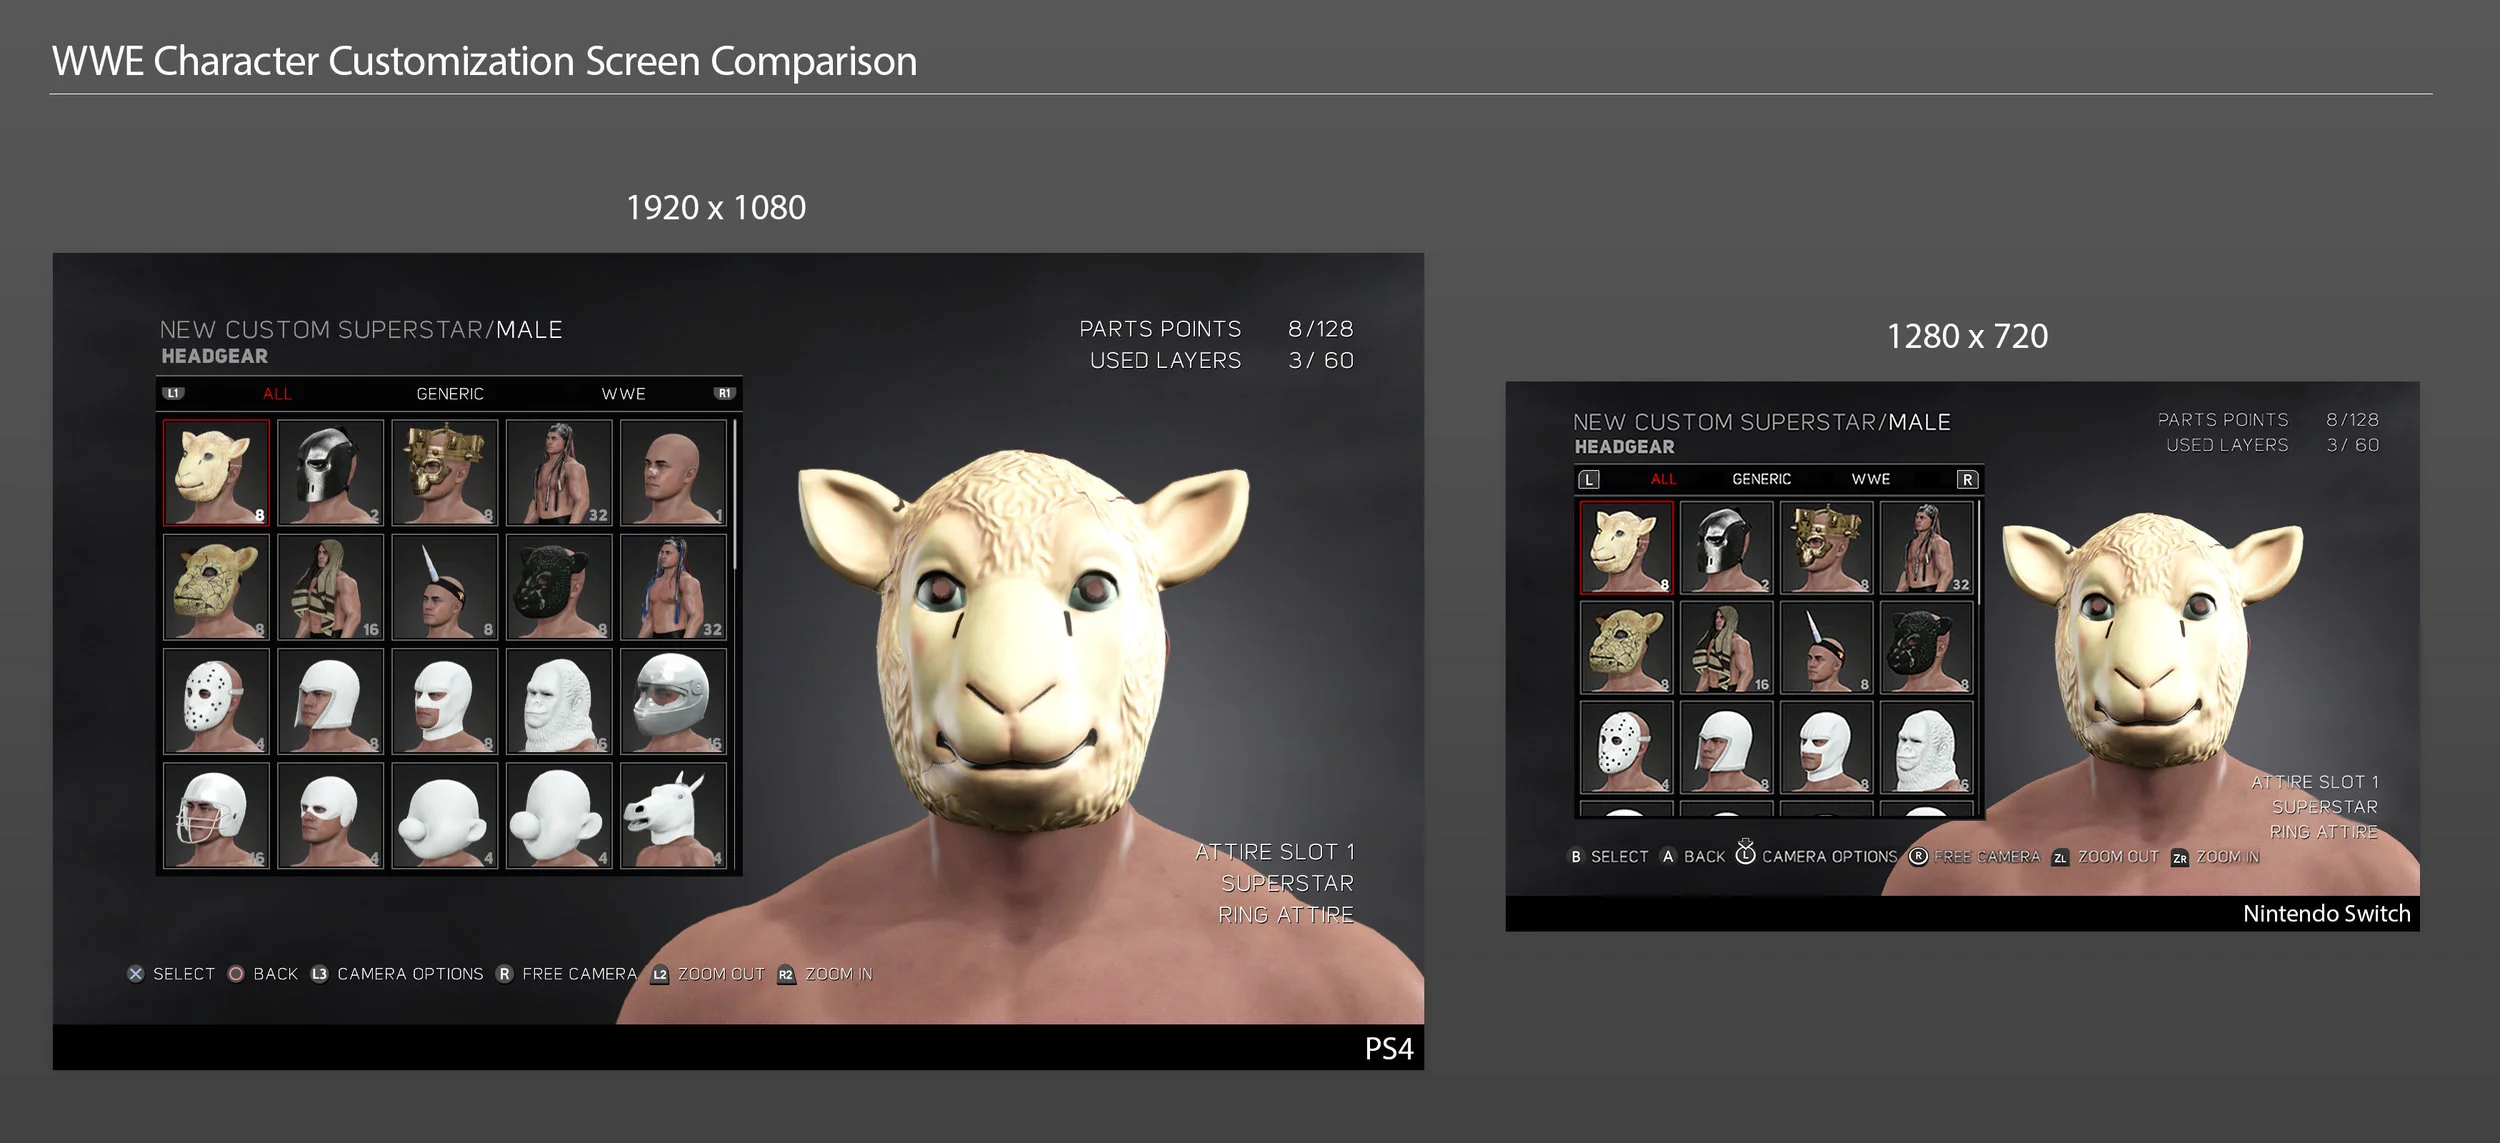Click the R2 trigger icon beside ZOOM IN
The width and height of the screenshot is (2500, 1143).
(x=786, y=975)
